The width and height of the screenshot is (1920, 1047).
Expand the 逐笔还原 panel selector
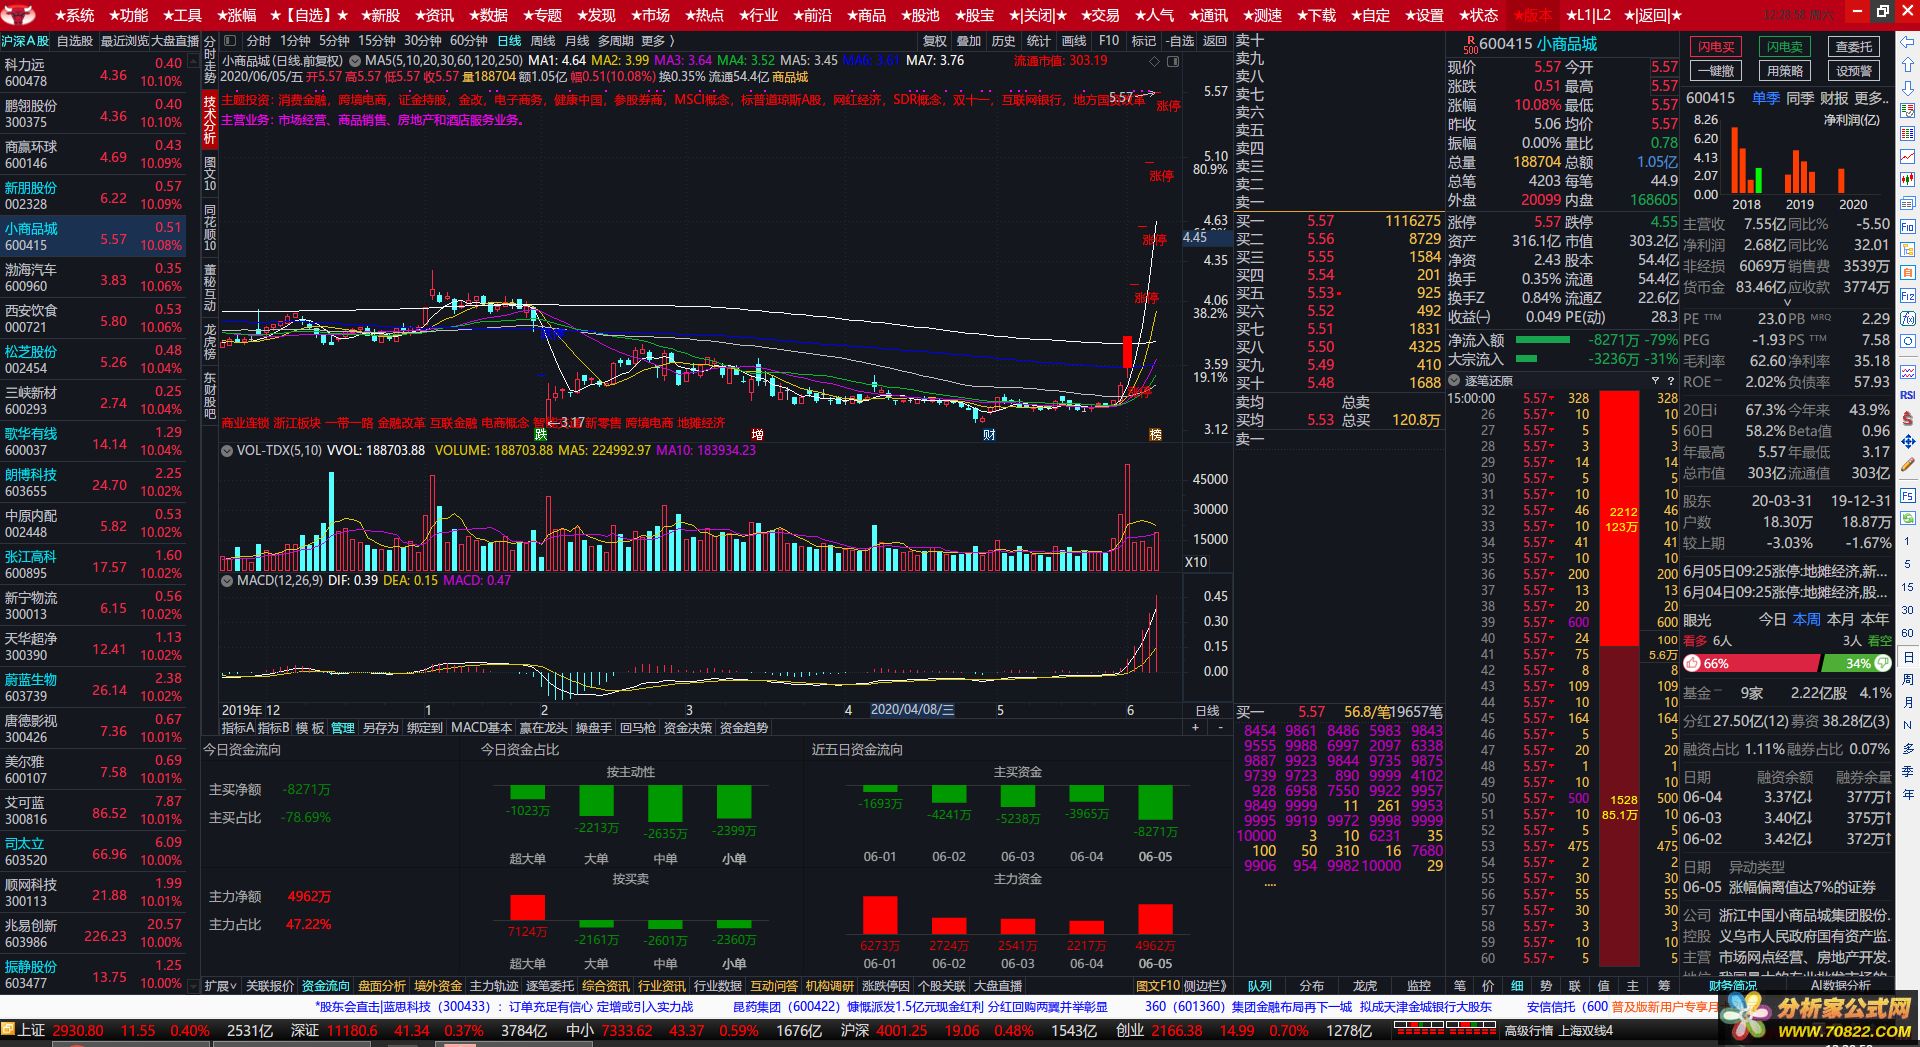pyautogui.click(x=1454, y=381)
